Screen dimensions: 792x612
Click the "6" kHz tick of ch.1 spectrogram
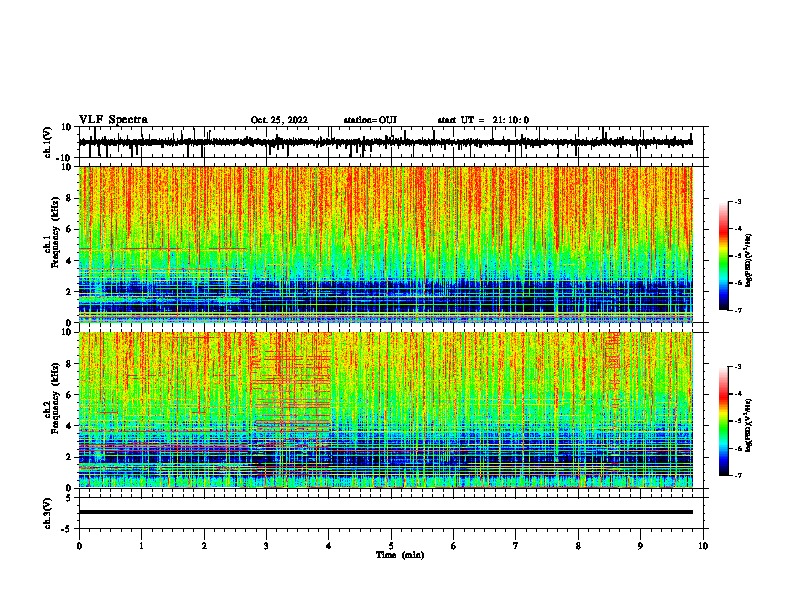click(x=69, y=229)
